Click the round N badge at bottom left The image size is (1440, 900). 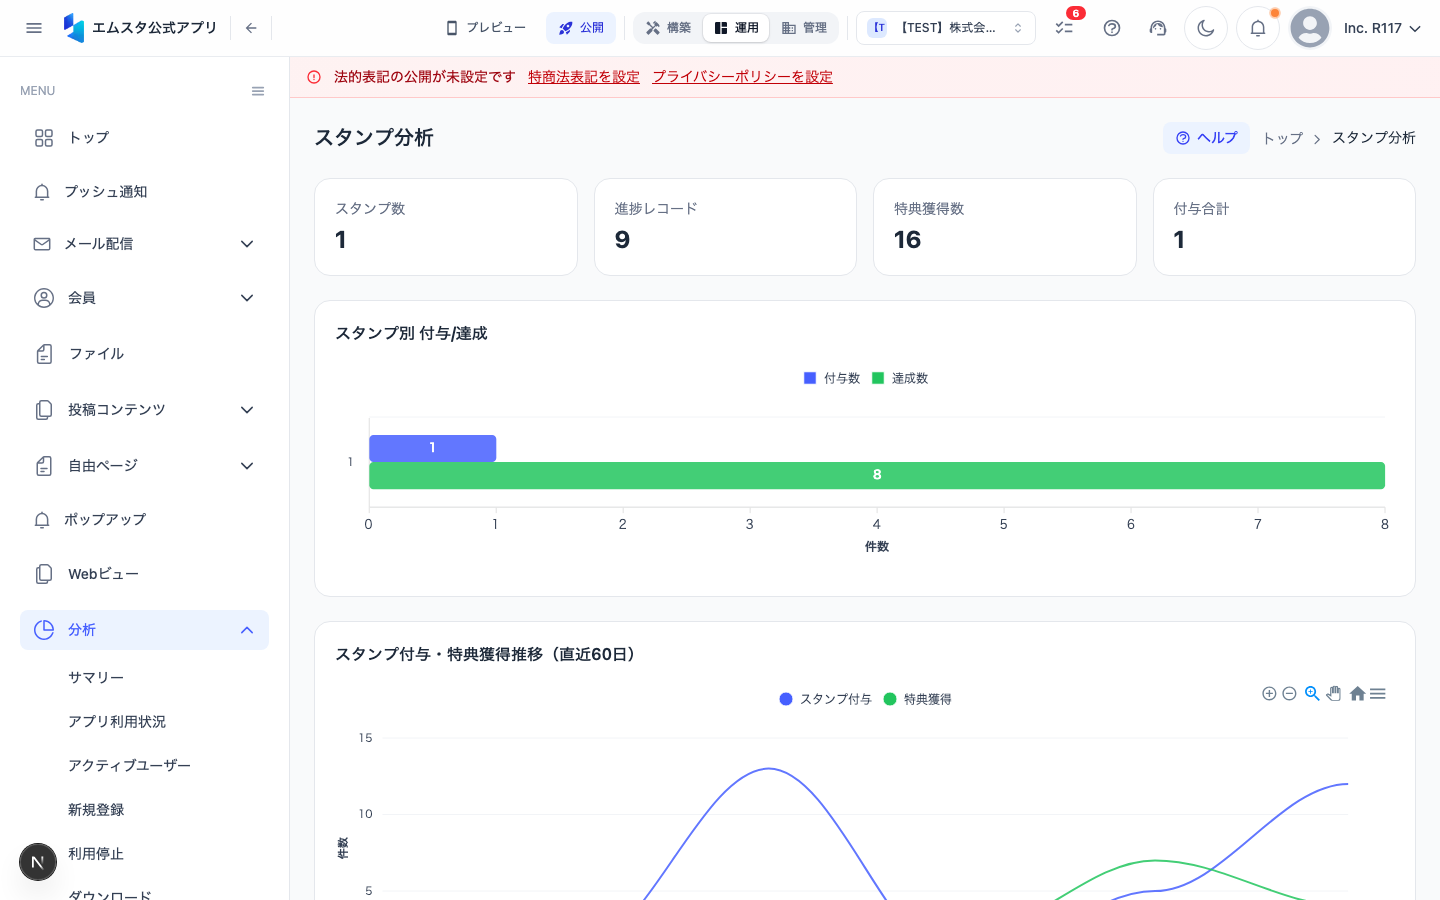coord(38,861)
